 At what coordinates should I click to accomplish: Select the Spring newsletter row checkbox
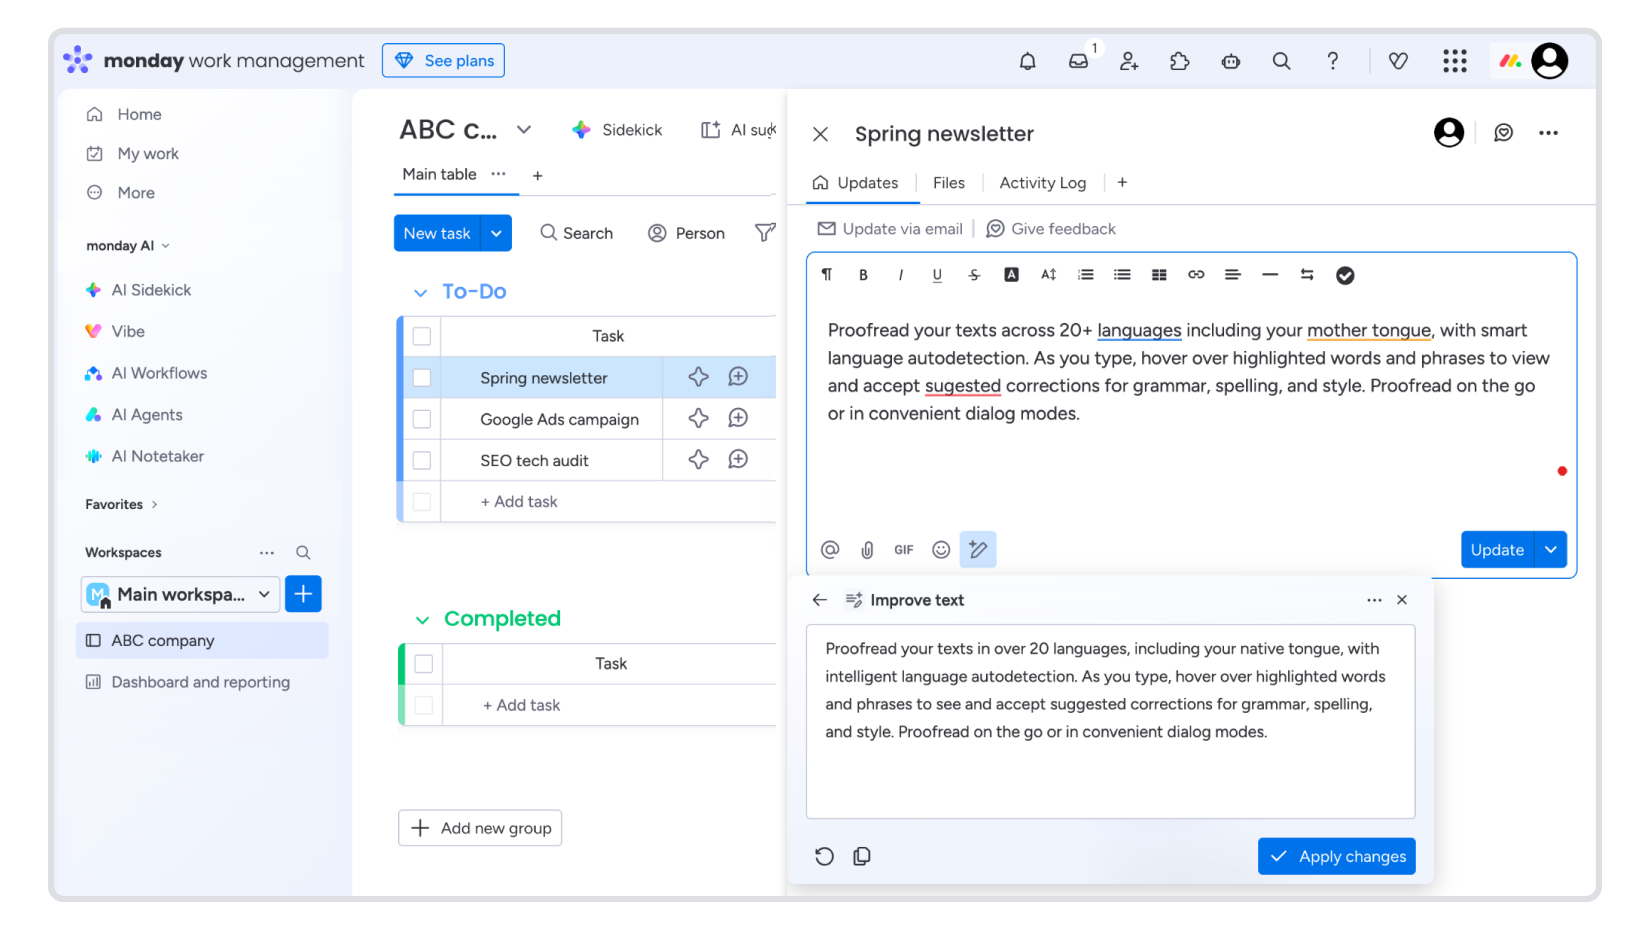pyautogui.click(x=422, y=378)
